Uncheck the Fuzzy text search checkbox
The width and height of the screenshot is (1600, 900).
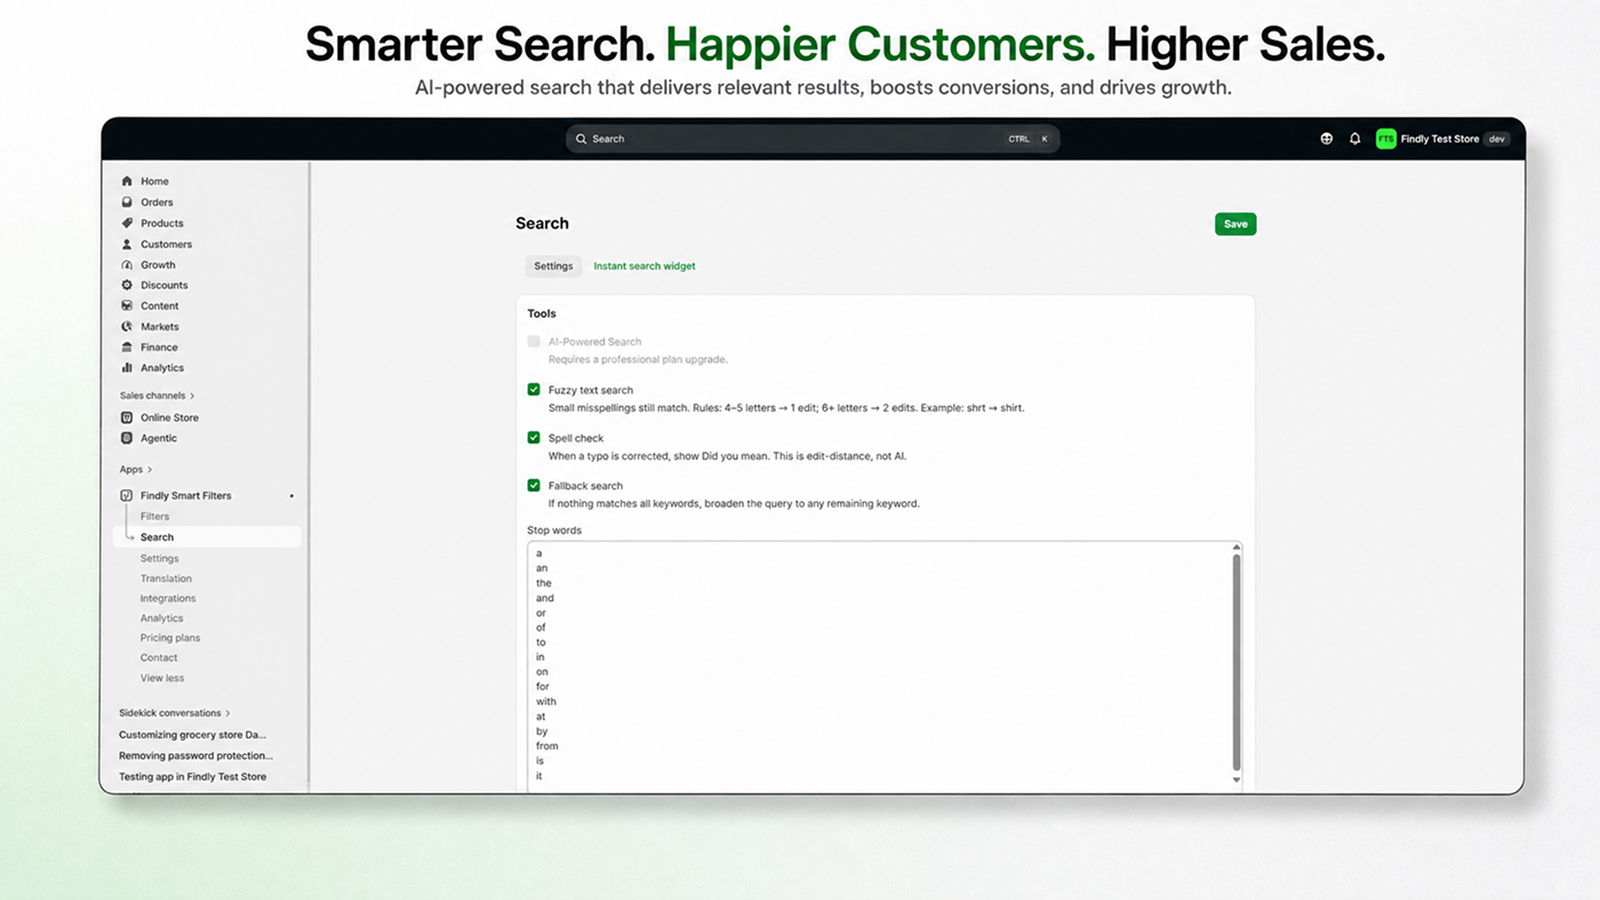point(534,389)
